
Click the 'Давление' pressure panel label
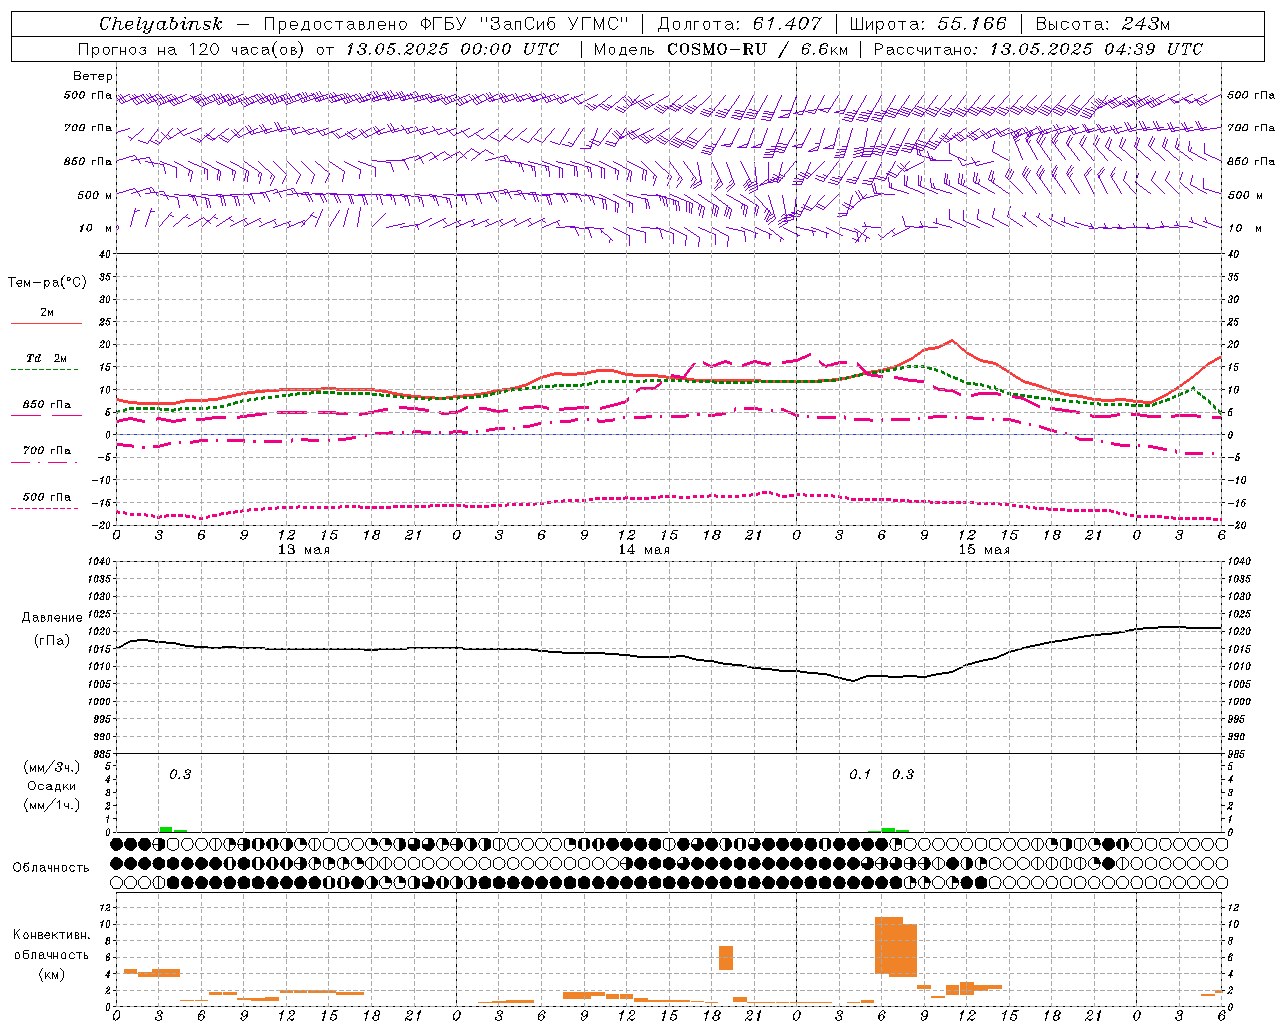52,617
